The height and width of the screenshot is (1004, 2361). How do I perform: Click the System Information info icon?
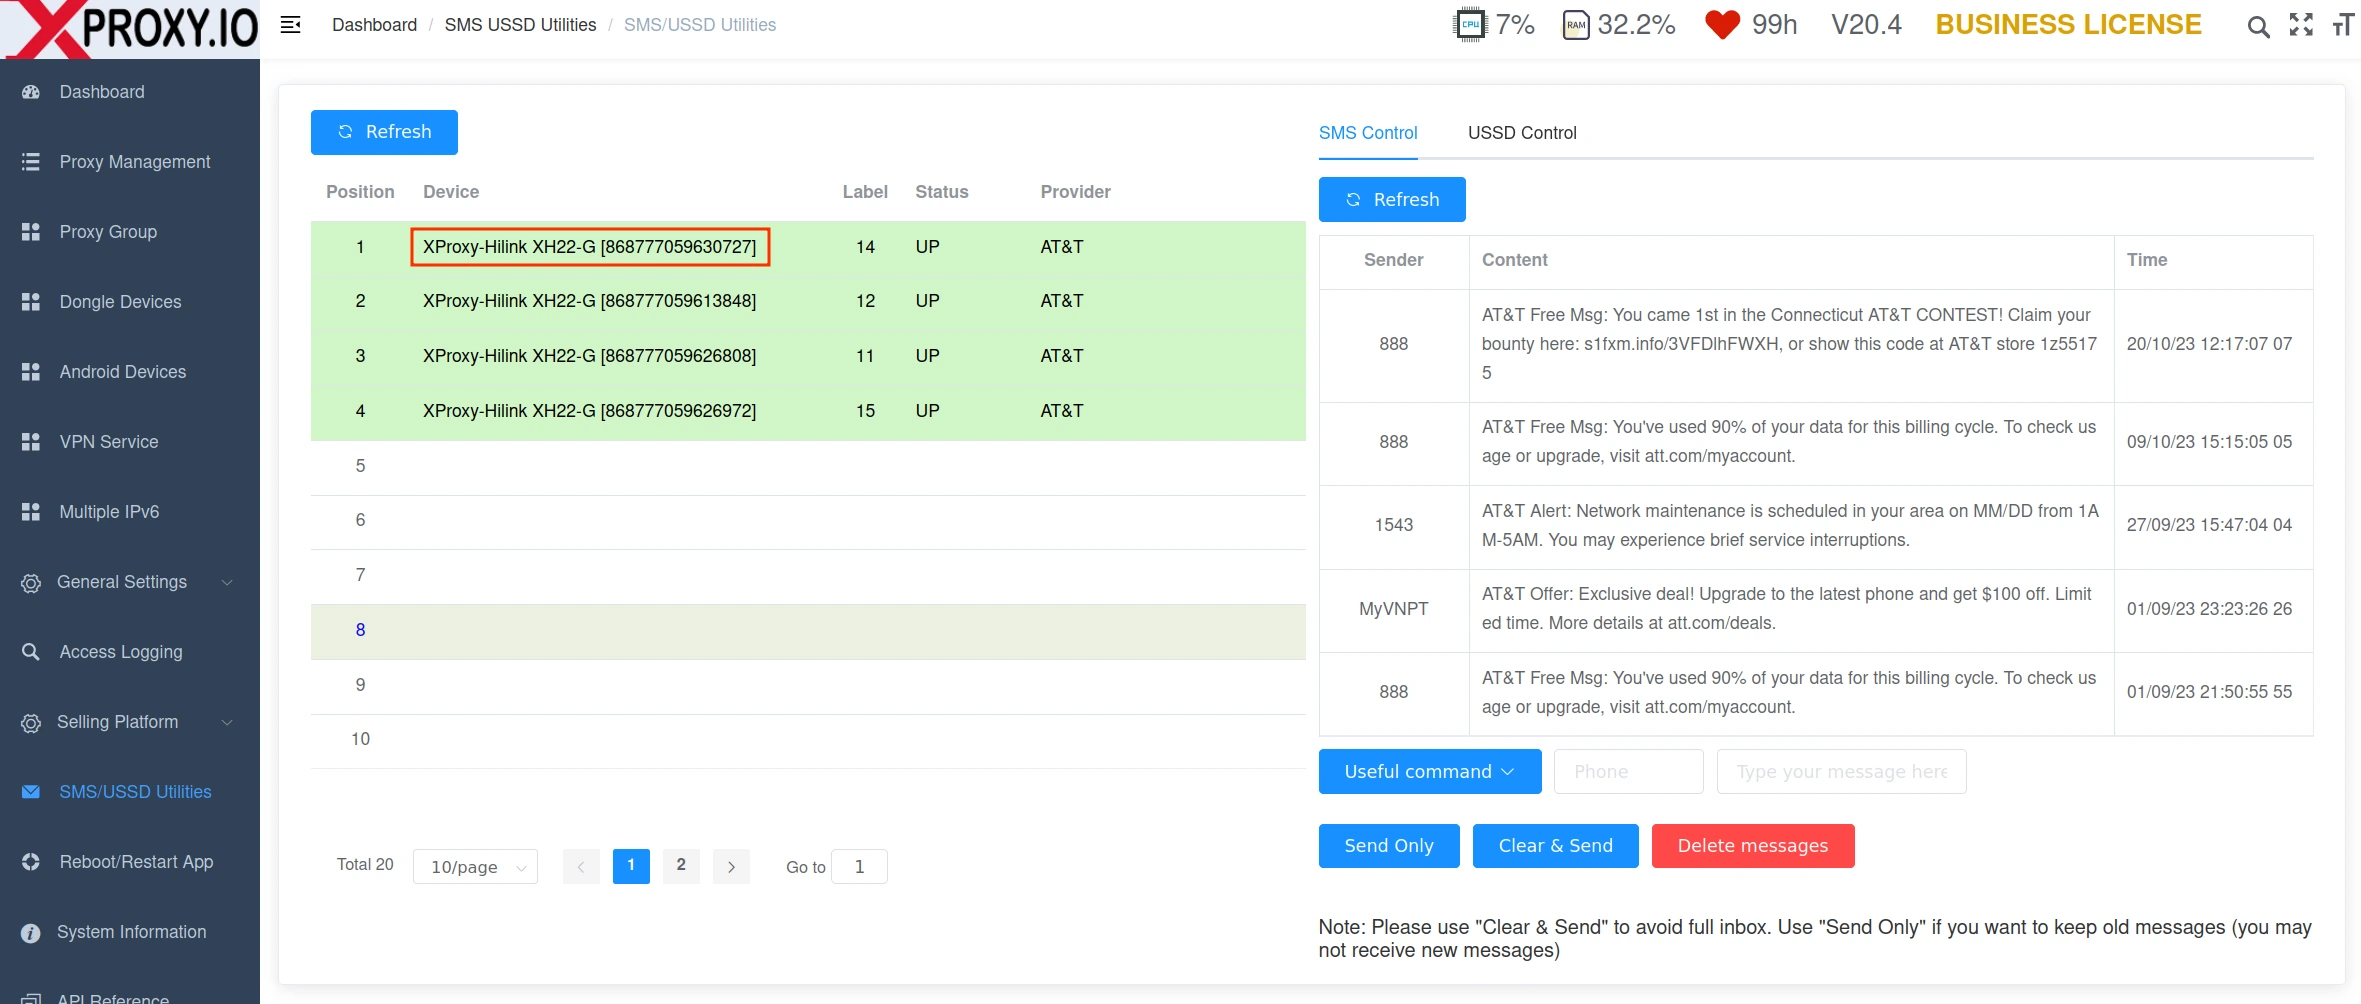(31, 933)
